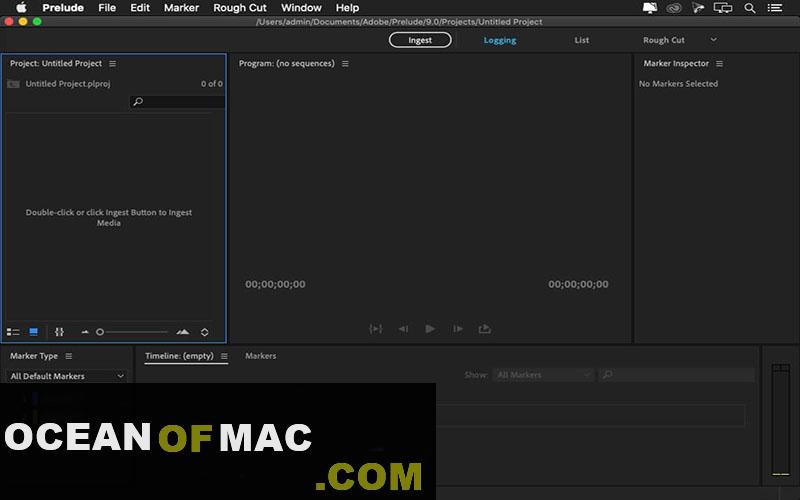Open the Marker Type panel menu

pos(69,356)
